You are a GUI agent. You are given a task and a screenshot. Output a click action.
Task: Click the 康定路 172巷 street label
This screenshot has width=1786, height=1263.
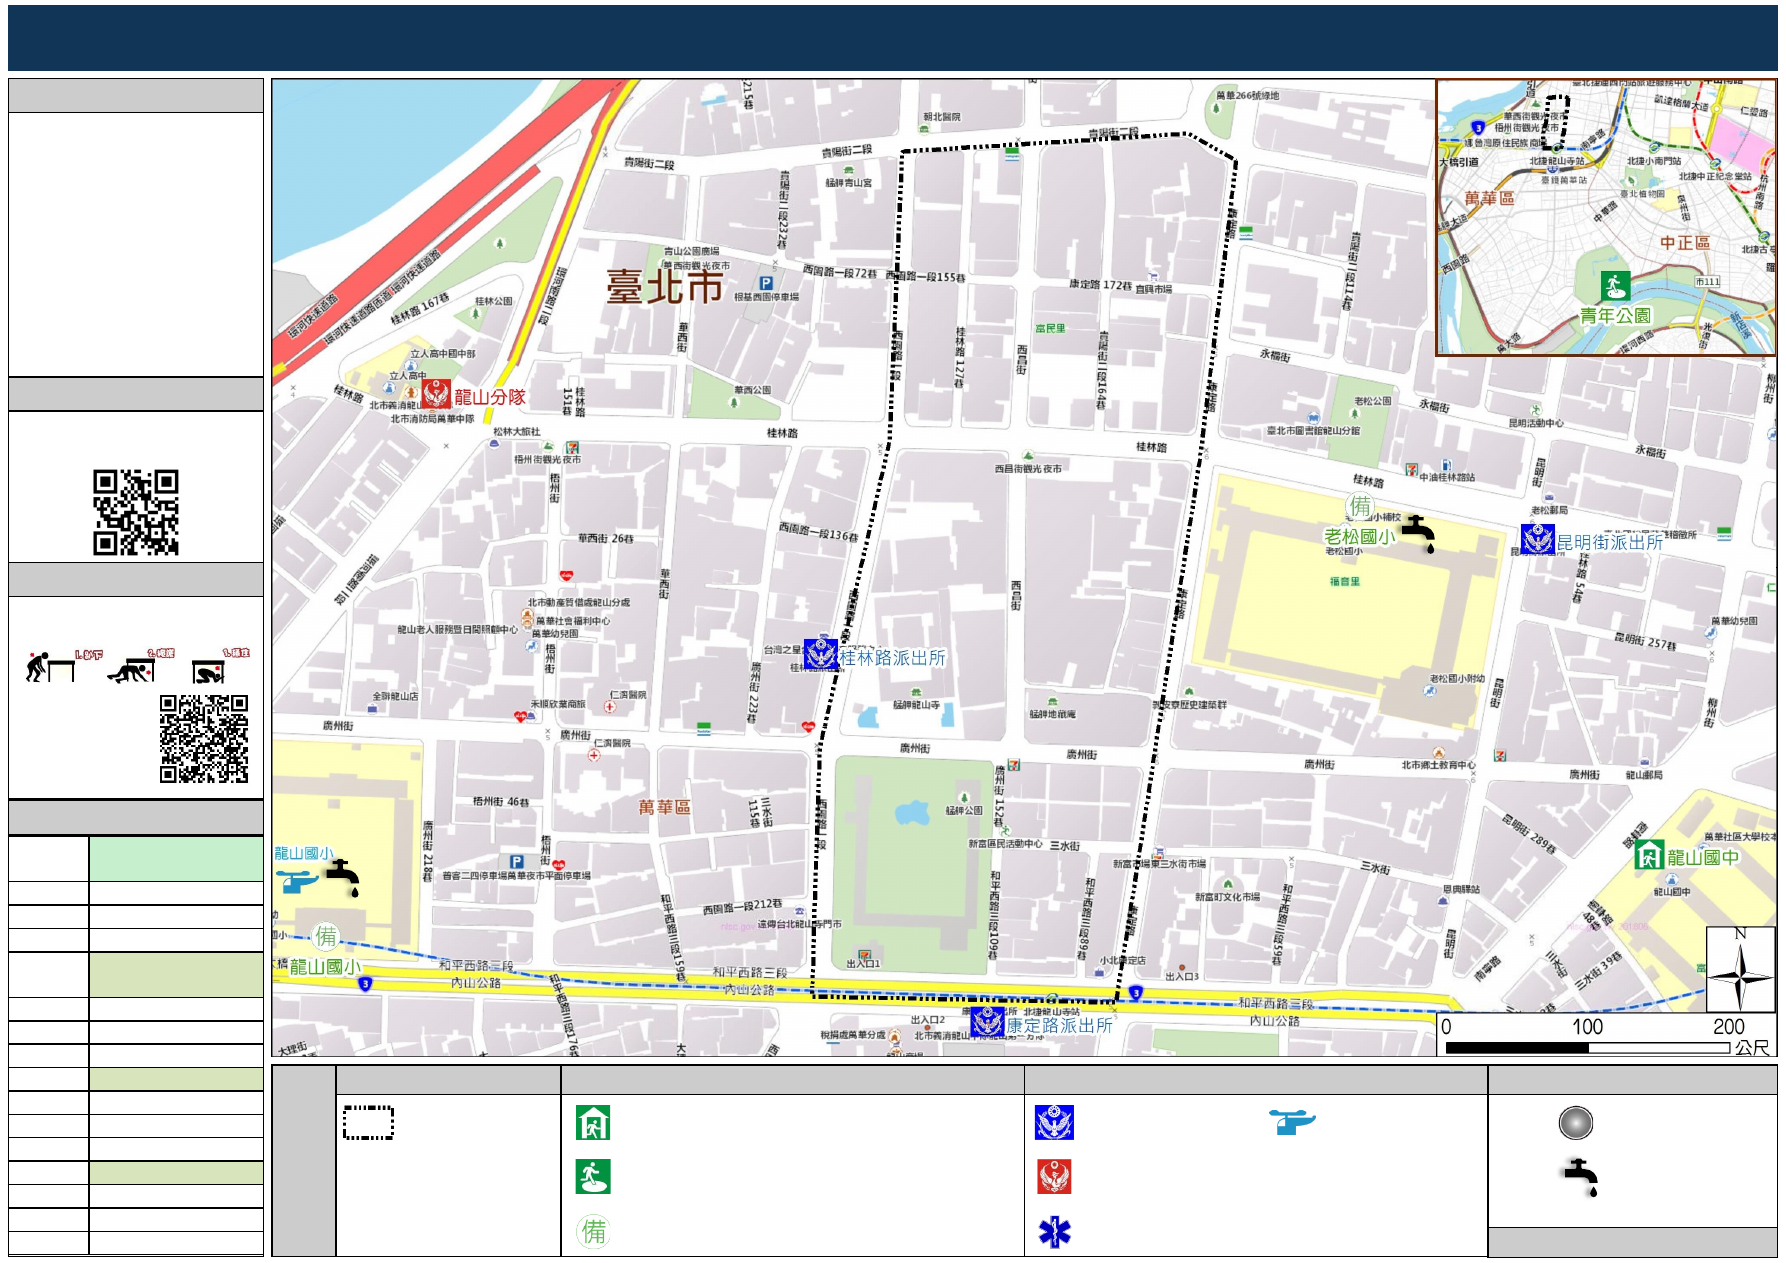1100,285
